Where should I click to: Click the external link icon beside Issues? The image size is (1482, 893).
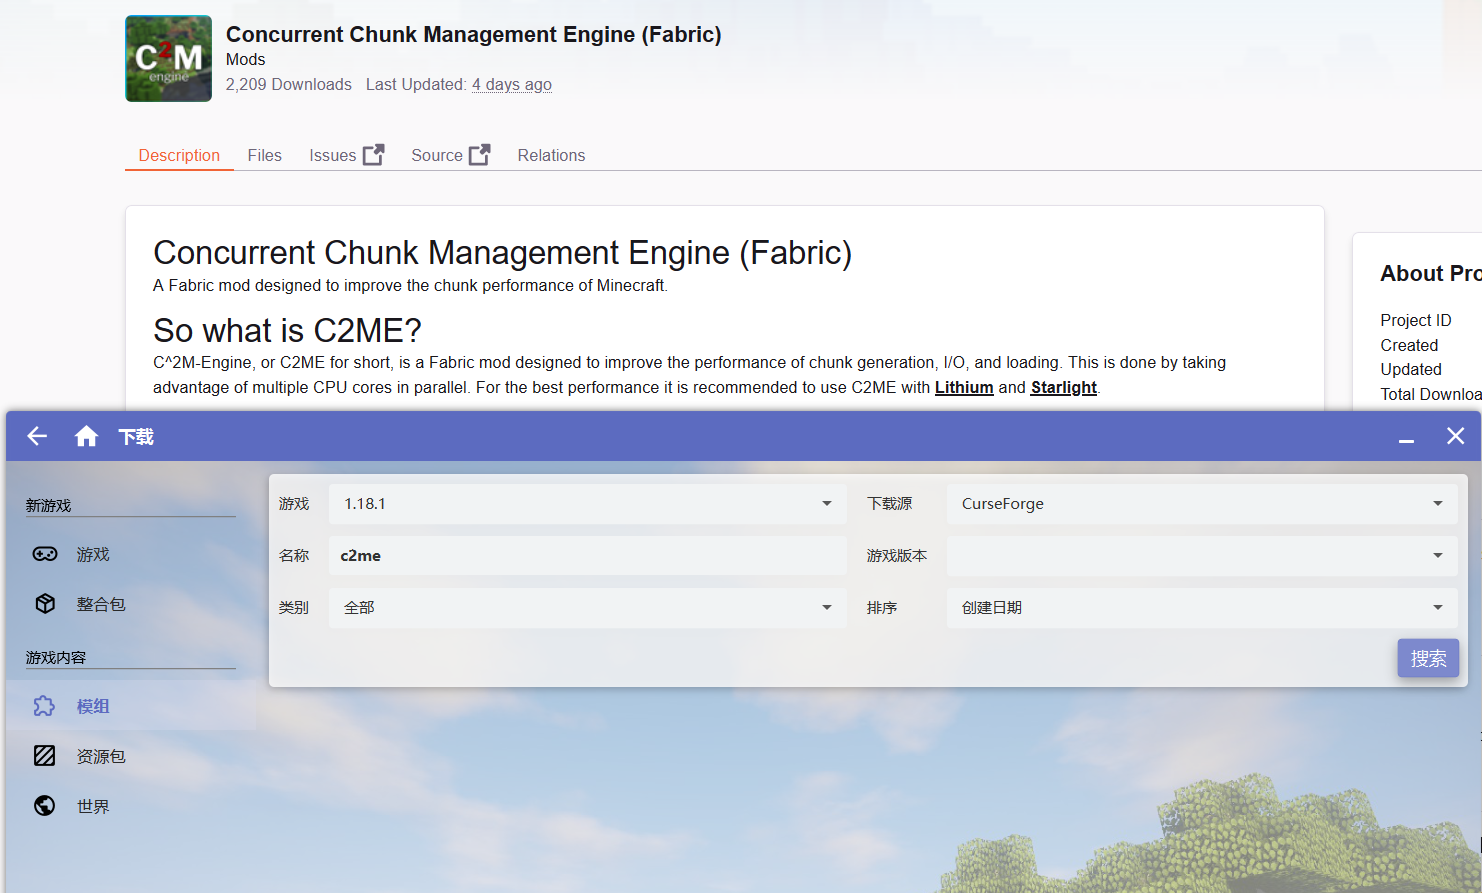[x=373, y=155]
